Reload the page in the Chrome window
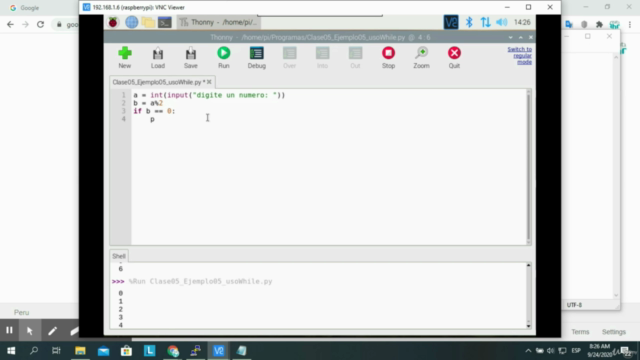Screen dimensions: 640x360 pos(40,24)
